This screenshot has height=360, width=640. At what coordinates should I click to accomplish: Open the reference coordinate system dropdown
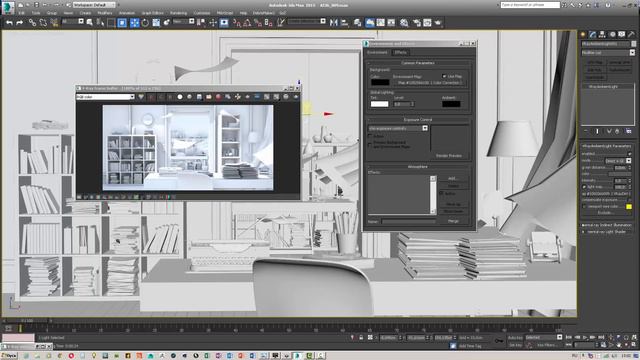tap(183, 21)
